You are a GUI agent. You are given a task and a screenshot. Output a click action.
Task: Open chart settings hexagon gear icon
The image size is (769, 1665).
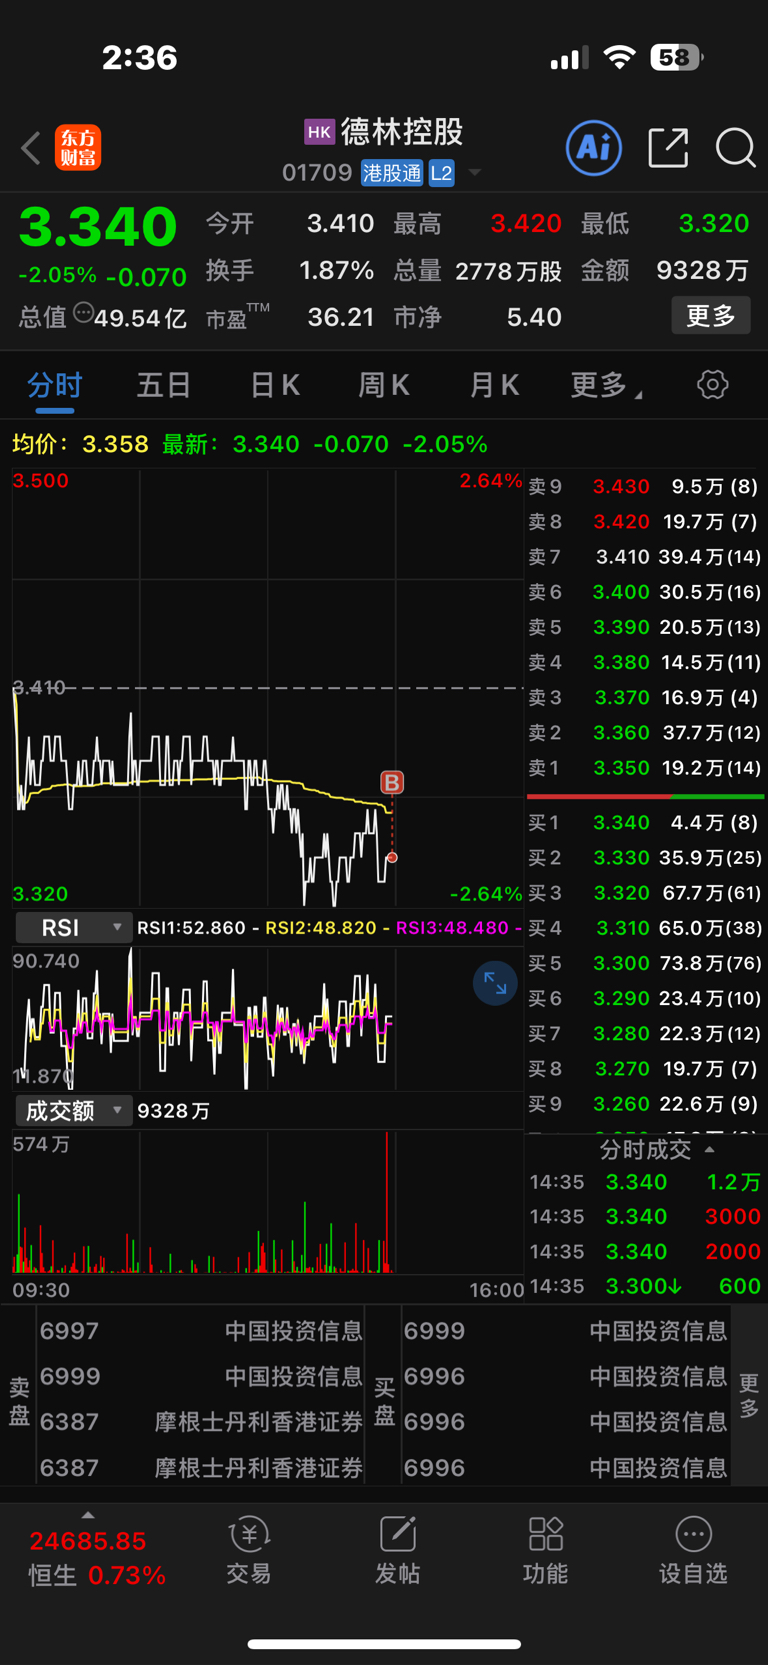[x=713, y=385]
